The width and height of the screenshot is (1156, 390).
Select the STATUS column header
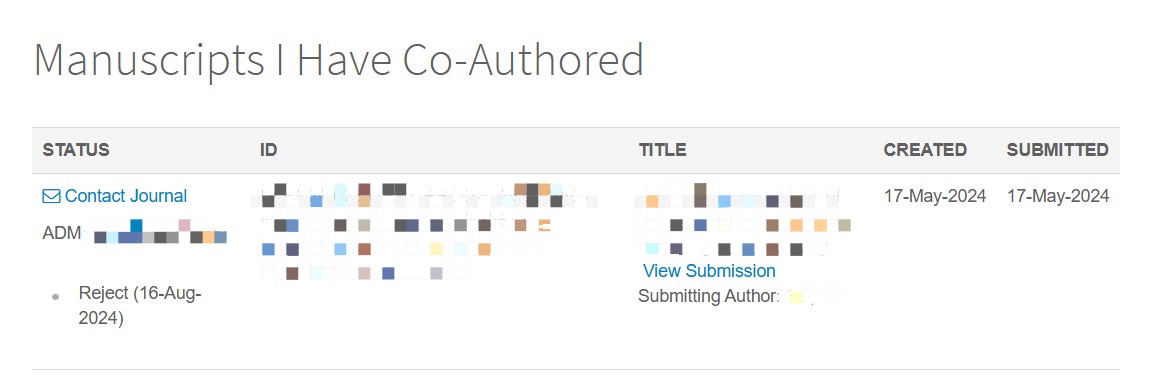click(76, 150)
